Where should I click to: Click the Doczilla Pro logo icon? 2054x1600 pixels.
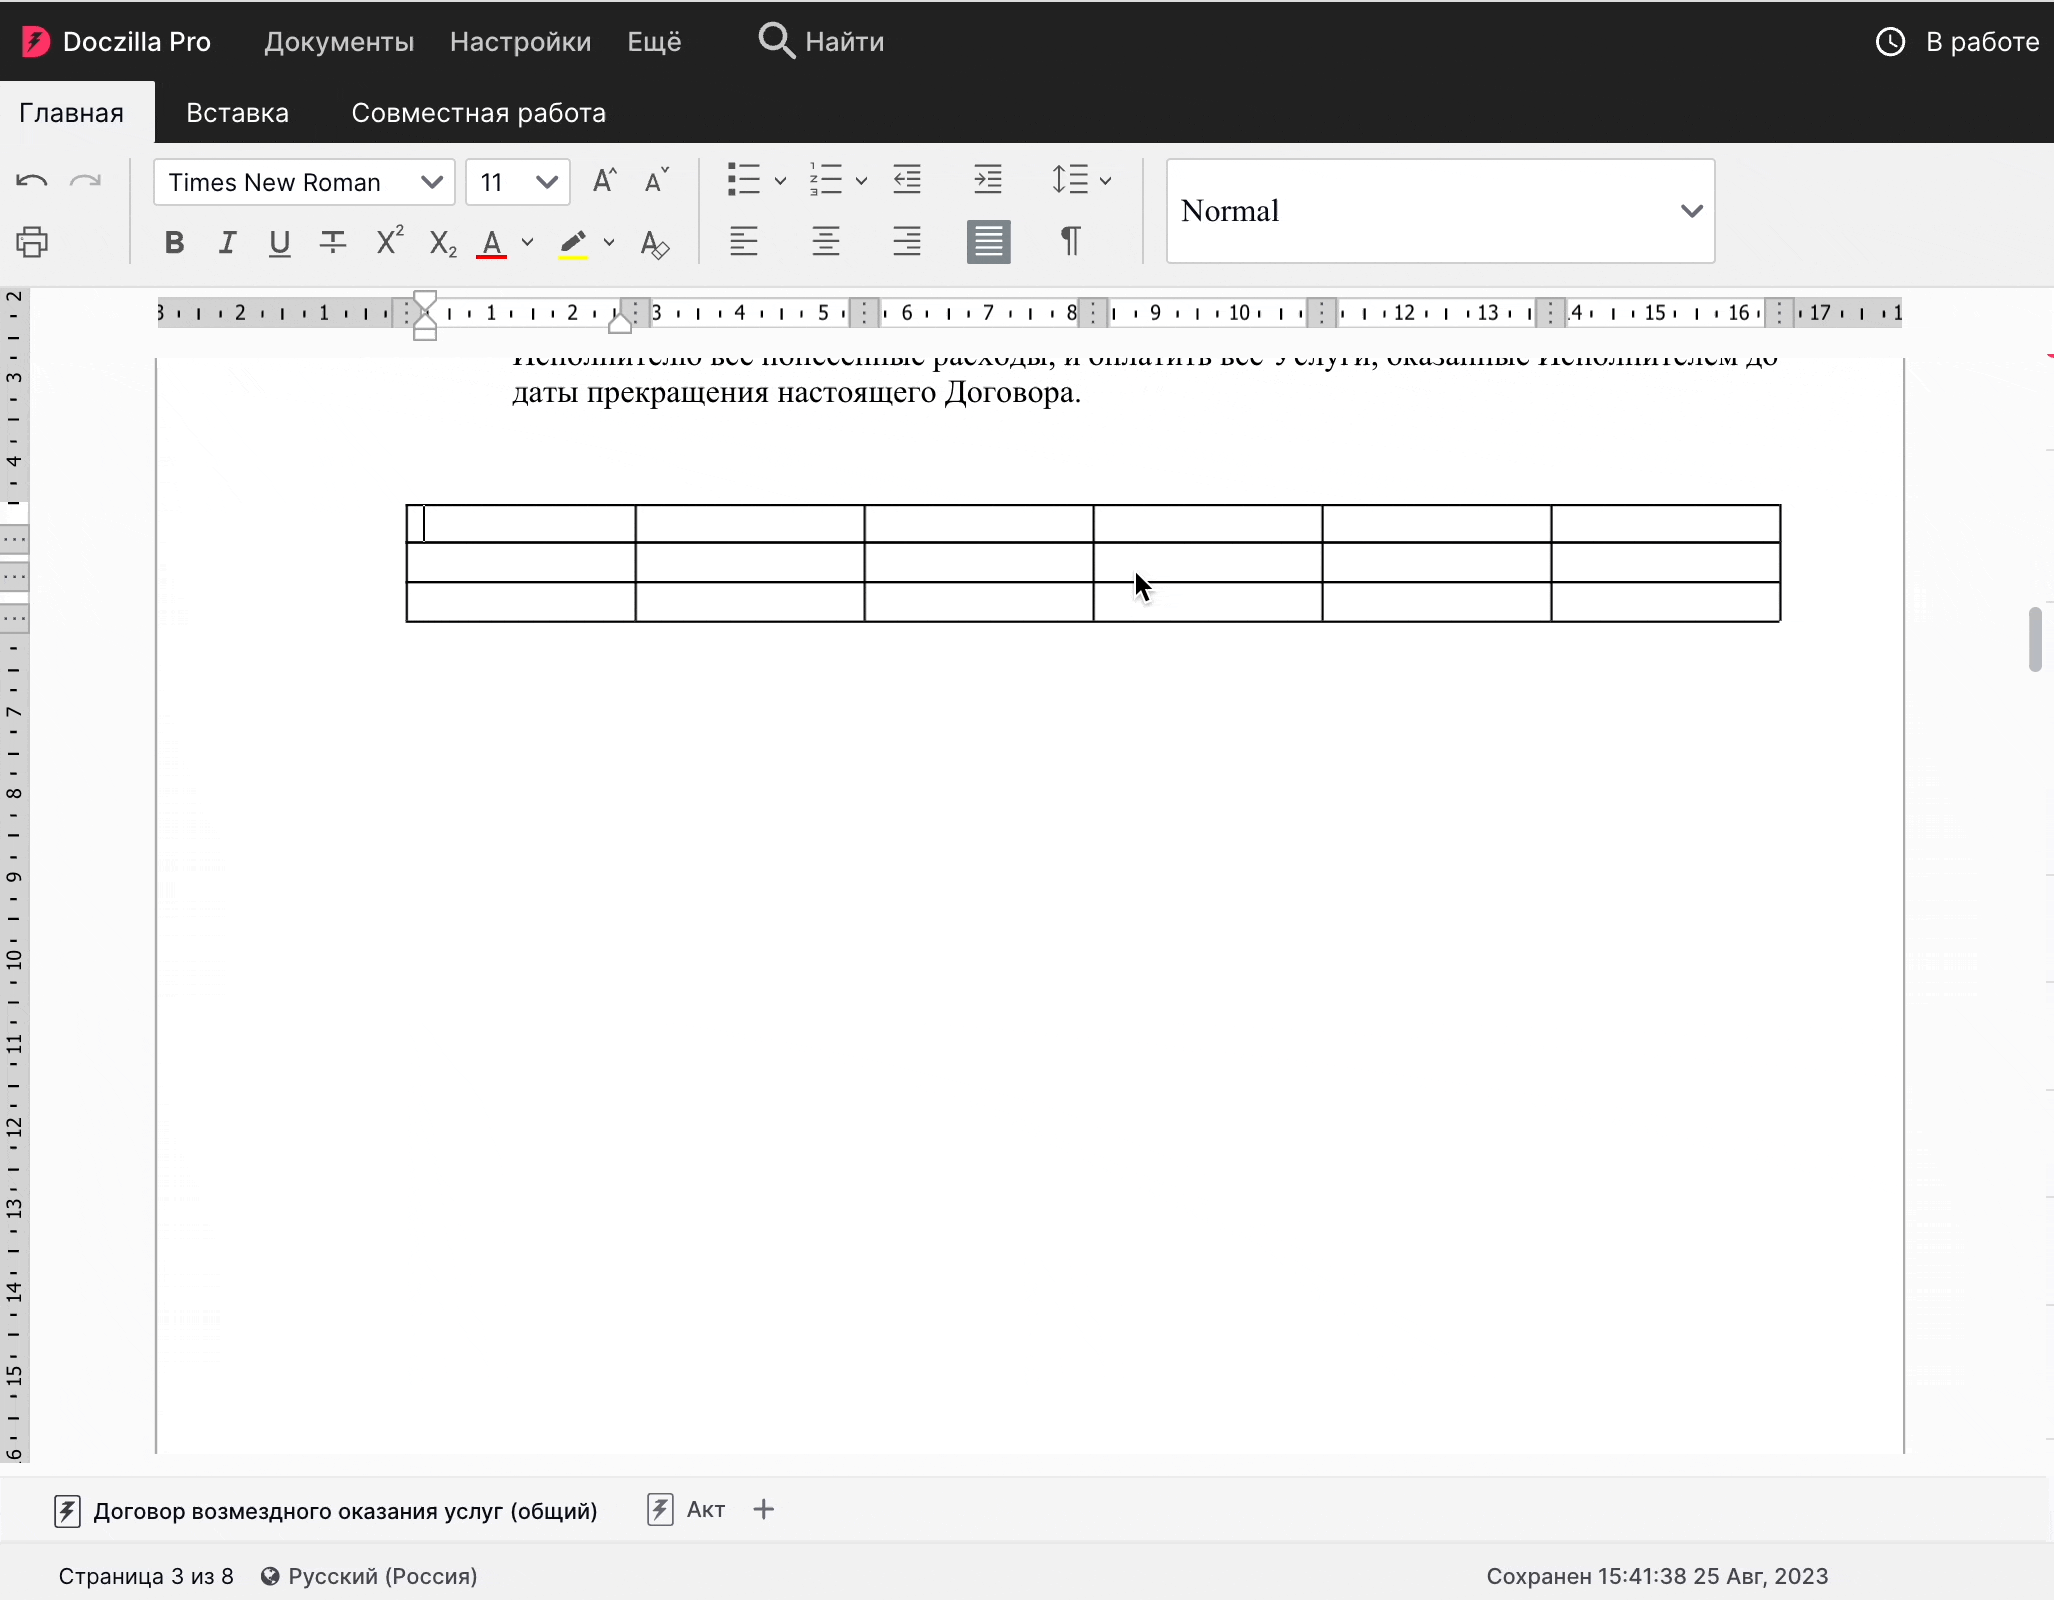coord(36,41)
